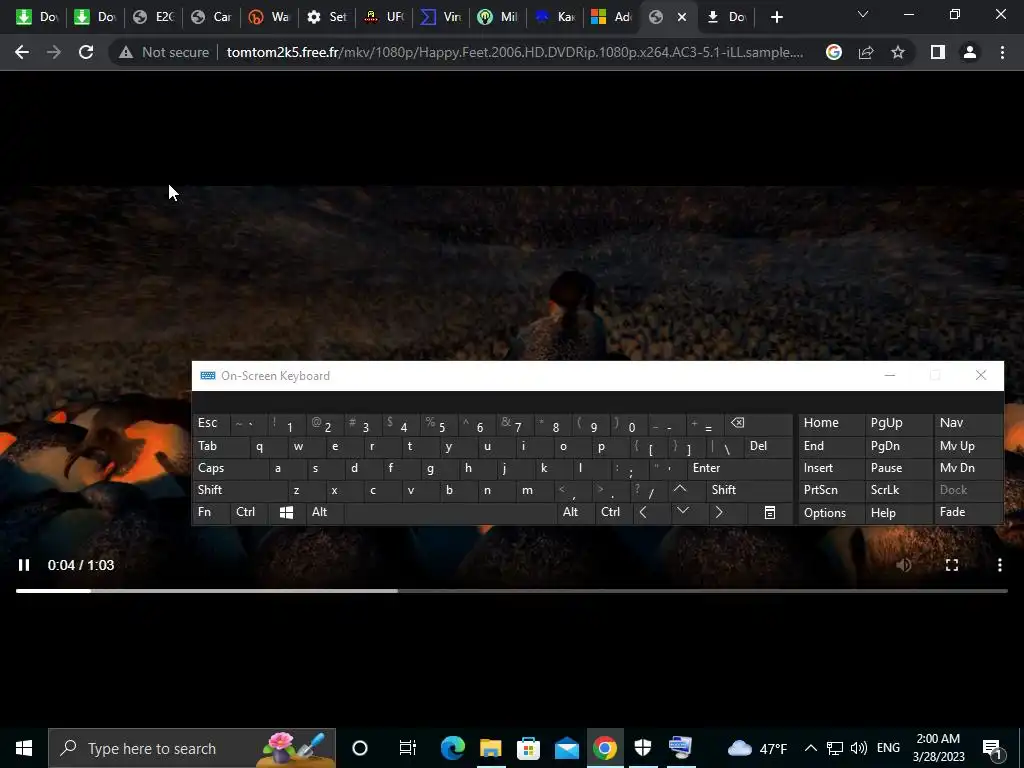The image size is (1024, 768).
Task: Click the taskbar search box
Action: coord(192,748)
